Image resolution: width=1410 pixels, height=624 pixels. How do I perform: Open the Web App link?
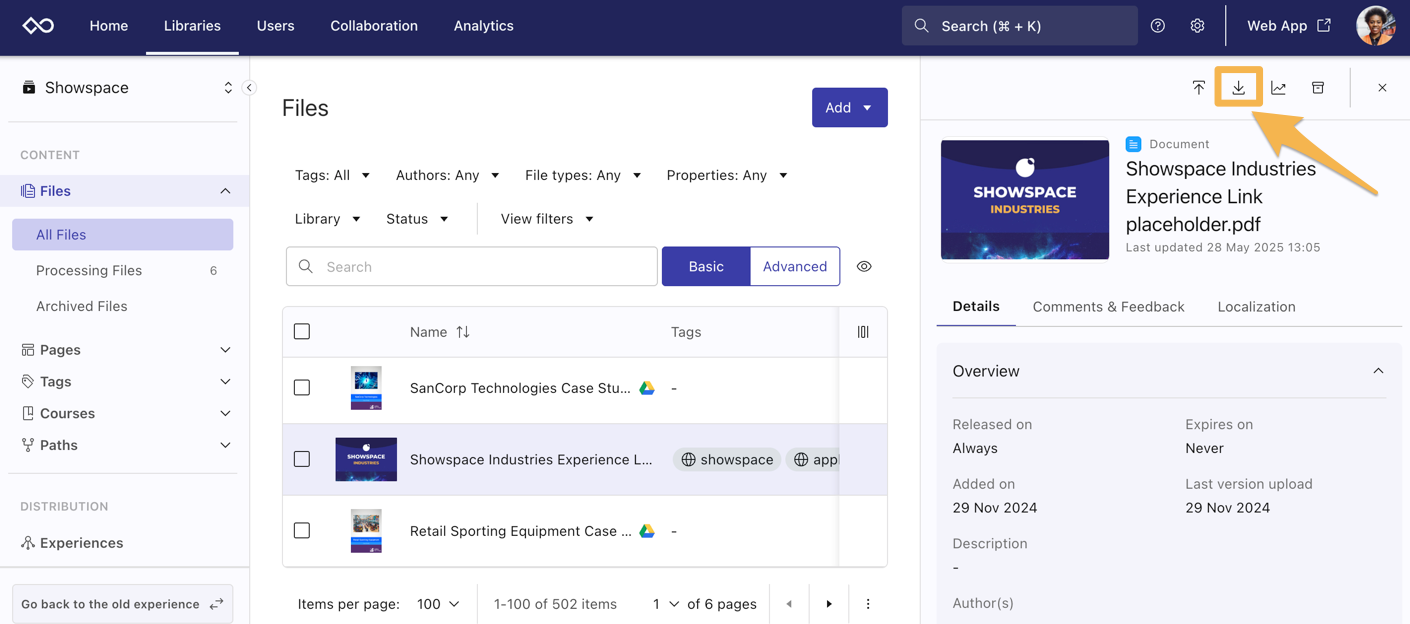tap(1289, 26)
